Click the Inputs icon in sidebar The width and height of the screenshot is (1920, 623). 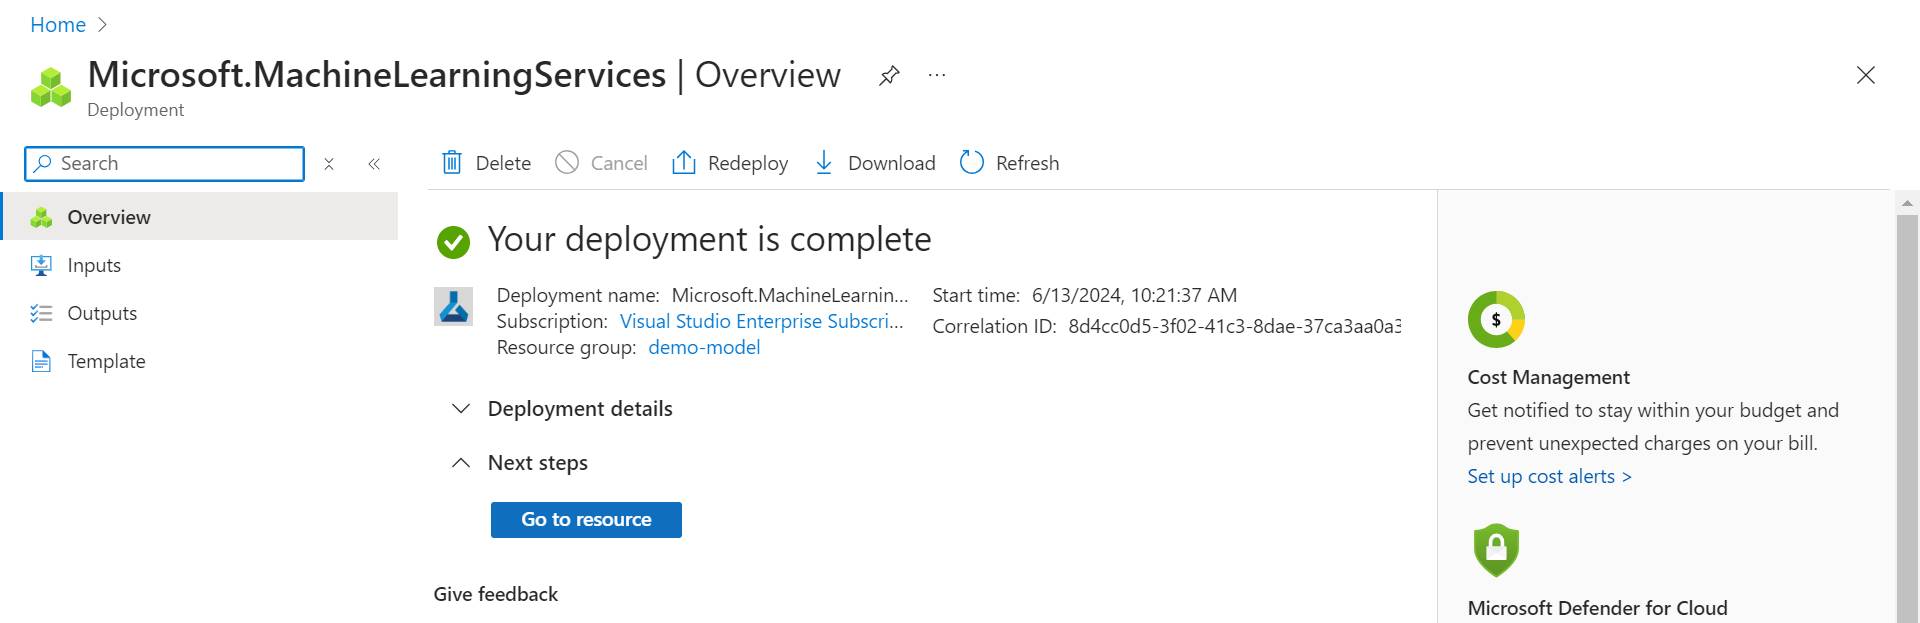(41, 265)
